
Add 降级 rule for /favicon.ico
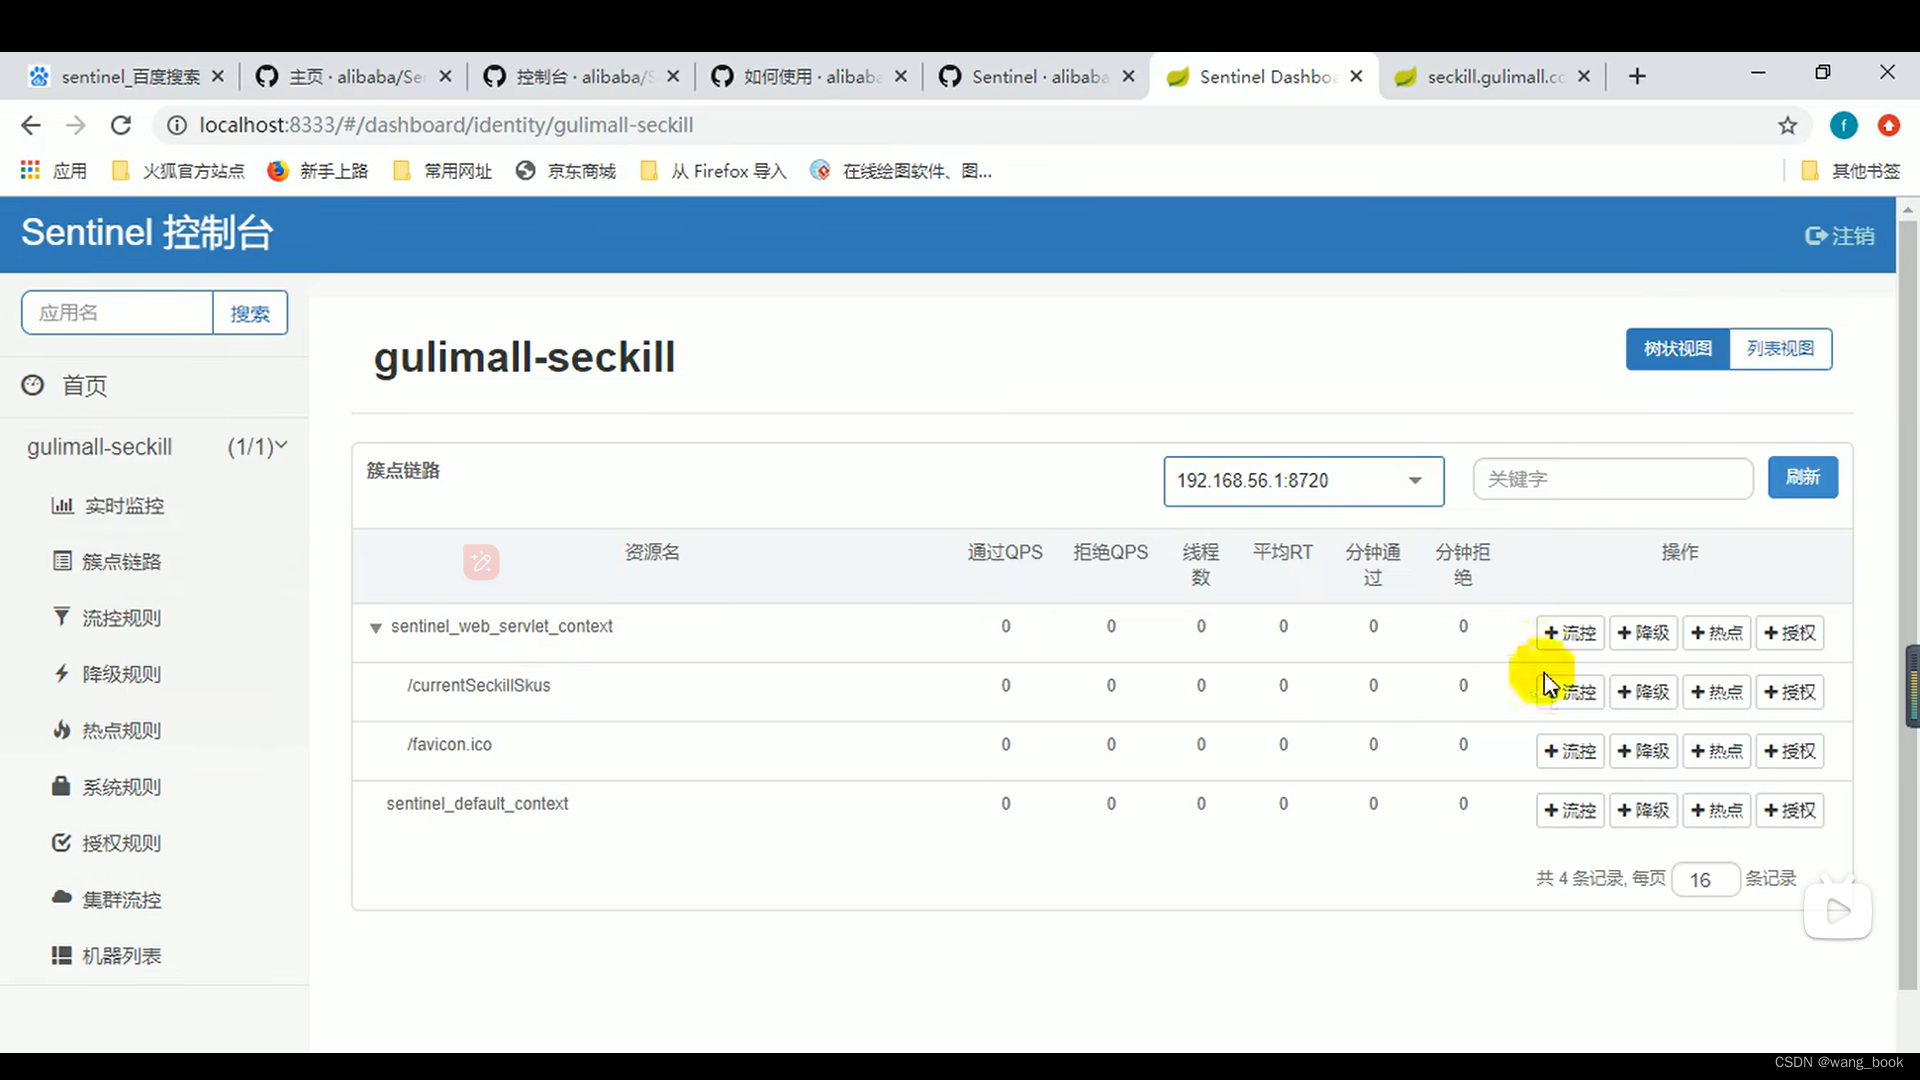click(1643, 751)
